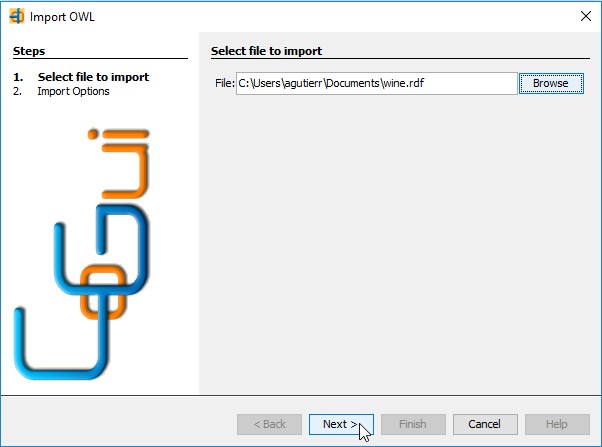The width and height of the screenshot is (602, 447).
Task: Select step 2 Import Options
Action: click(61, 91)
